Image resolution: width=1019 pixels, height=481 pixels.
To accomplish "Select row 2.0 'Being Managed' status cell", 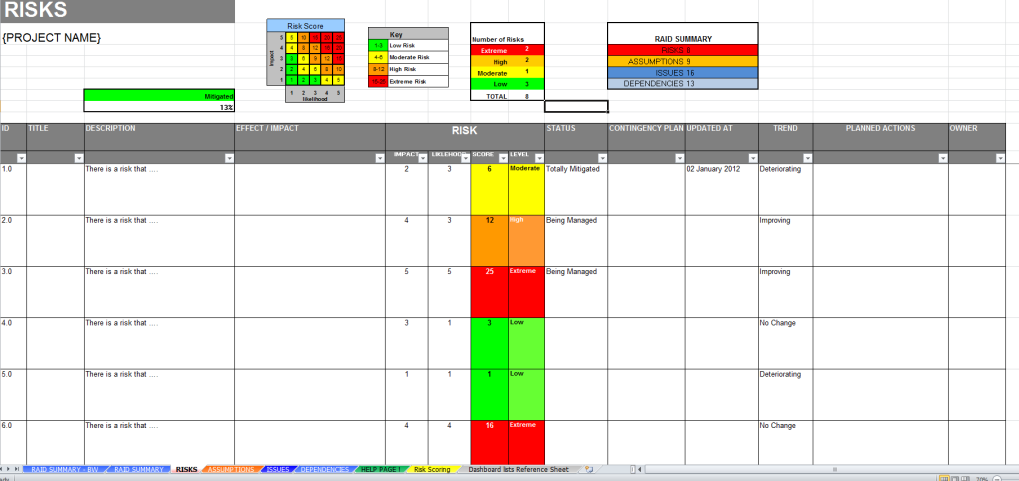I will [576, 240].
